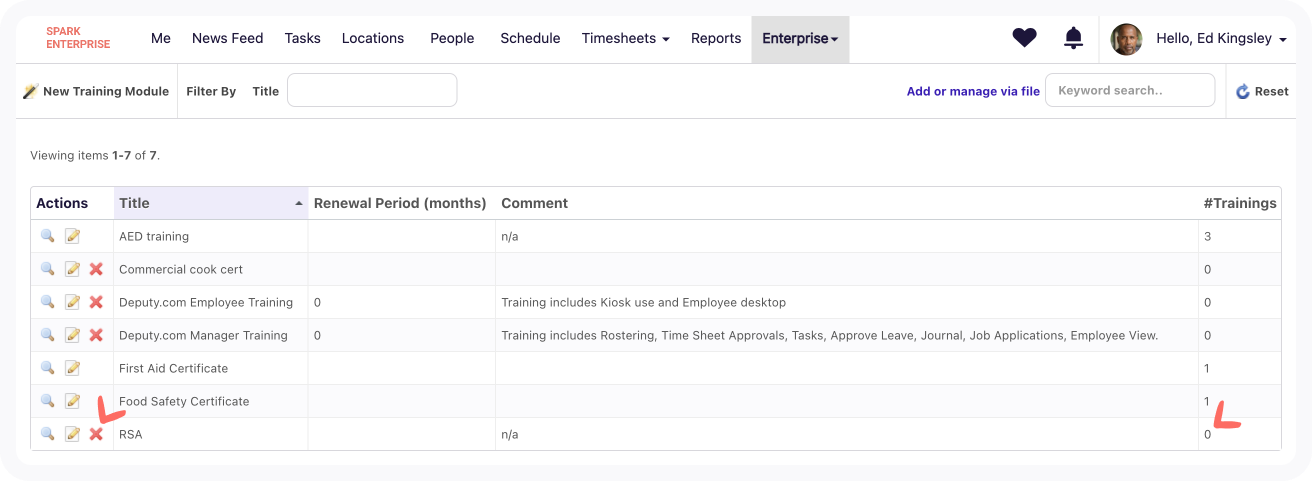This screenshot has height=481, width=1312.
Task: Click comment 'Training includes Kiosk use and Employee desktop'
Action: (644, 302)
